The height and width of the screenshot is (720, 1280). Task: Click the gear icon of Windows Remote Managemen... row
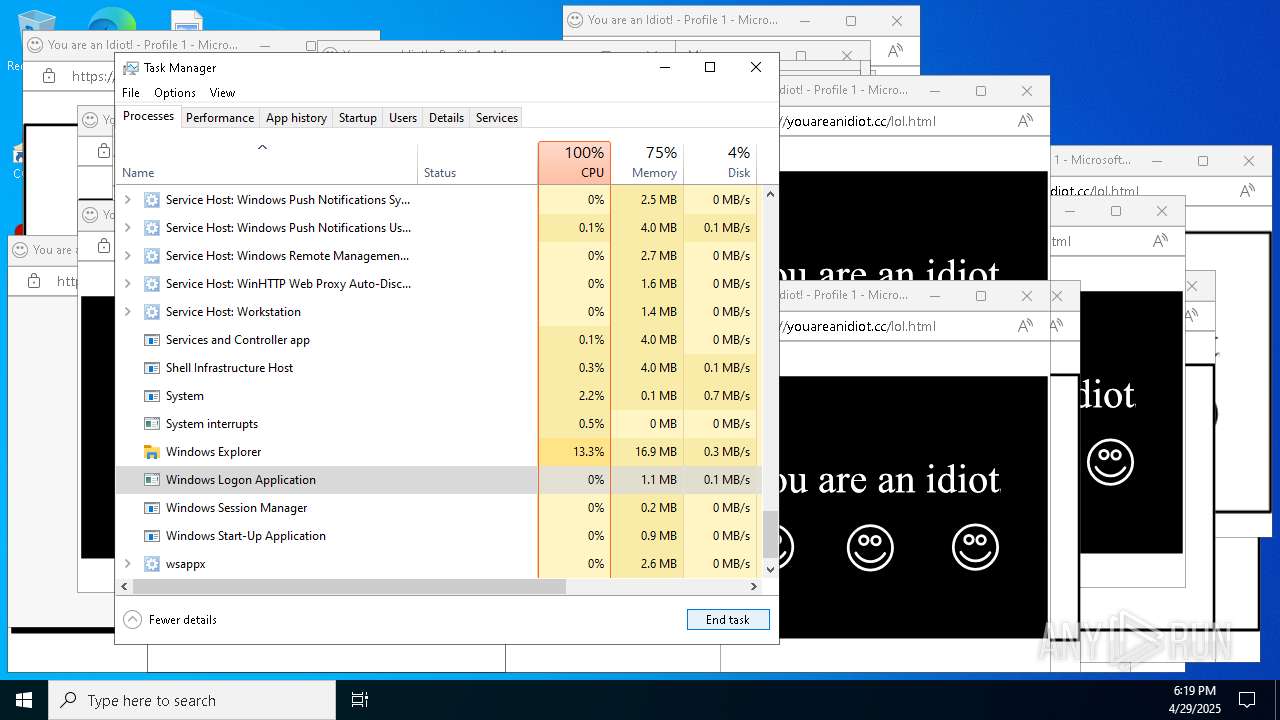click(152, 256)
